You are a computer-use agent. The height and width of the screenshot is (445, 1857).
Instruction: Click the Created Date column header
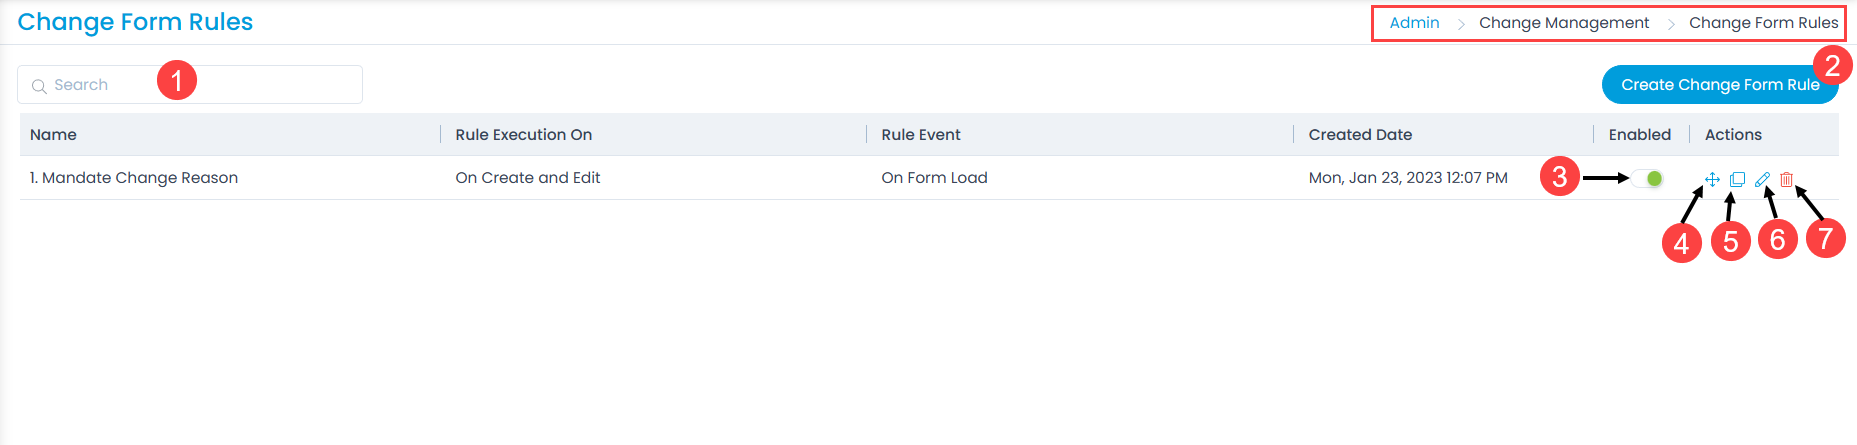pos(1360,135)
